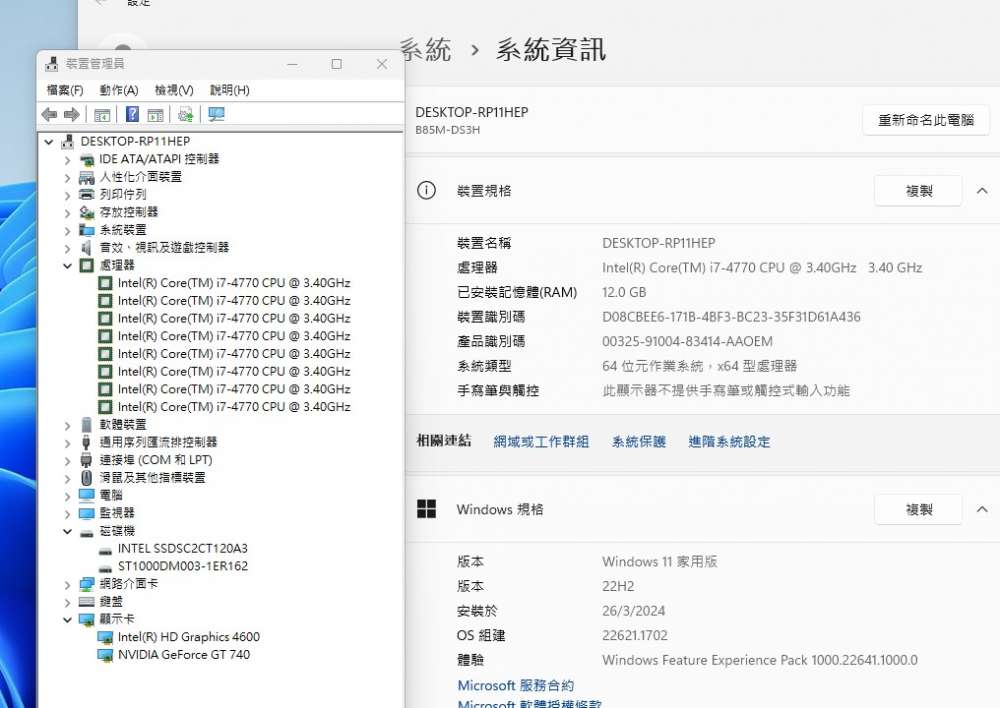The height and width of the screenshot is (708, 1000).
Task: Click the 鍵盤 keyboard category icon
Action: pyautogui.click(x=86, y=601)
